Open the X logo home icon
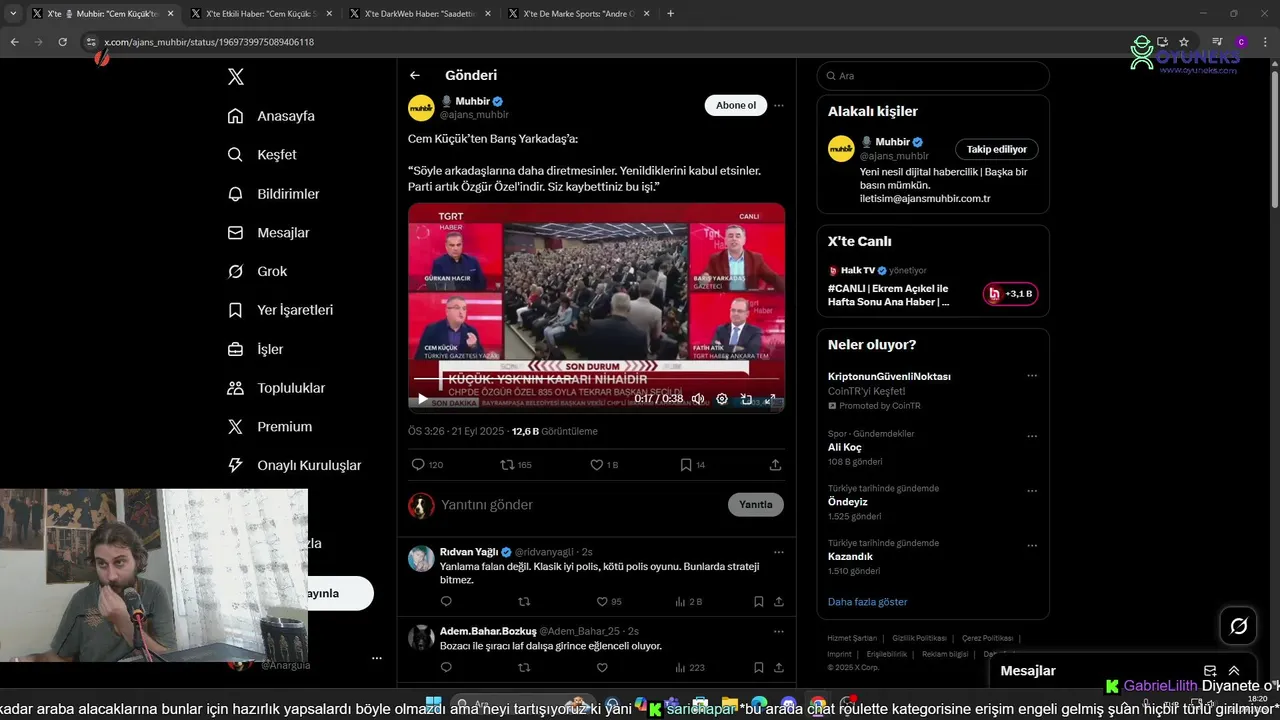The height and width of the screenshot is (720, 1280). click(x=235, y=77)
